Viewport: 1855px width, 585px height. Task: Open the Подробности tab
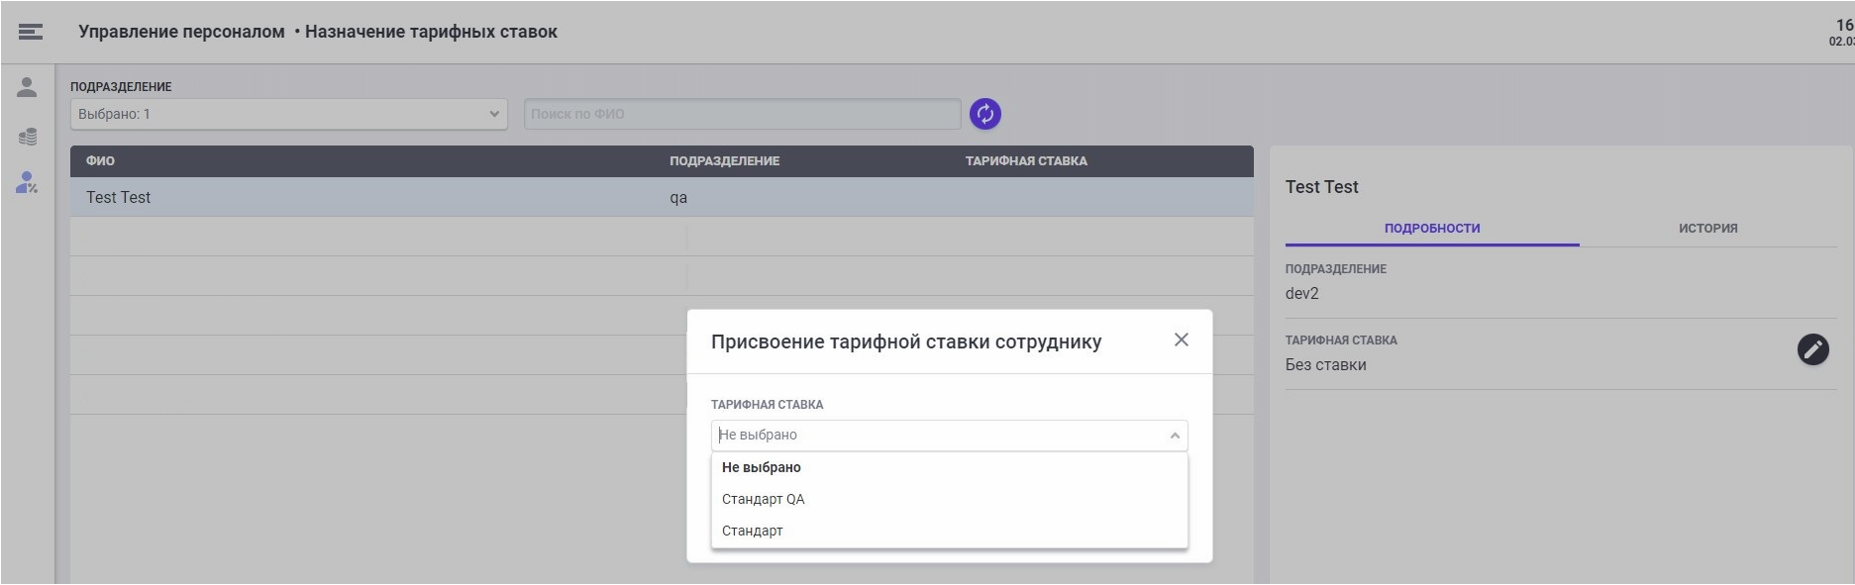[x=1431, y=228]
